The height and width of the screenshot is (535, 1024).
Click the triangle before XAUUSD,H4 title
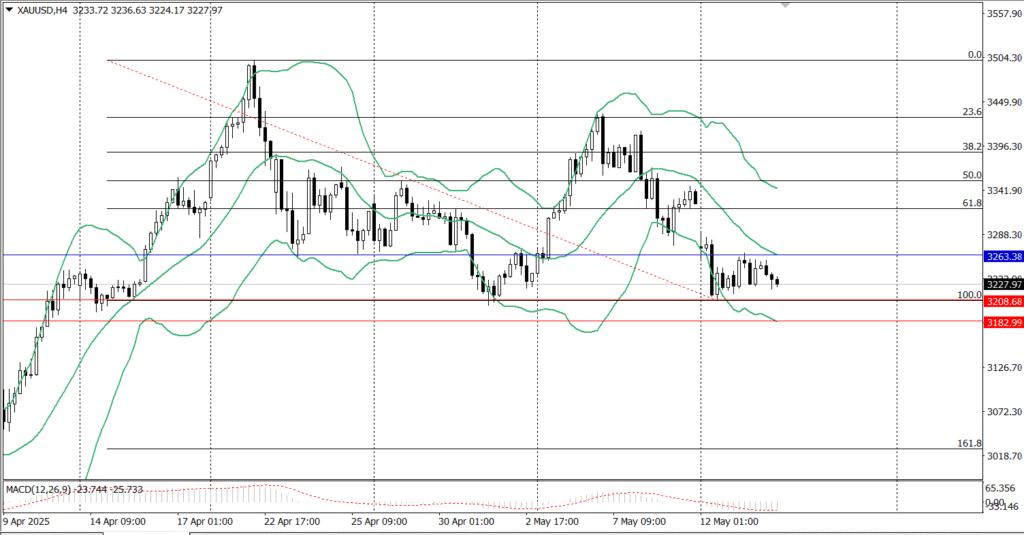(8, 10)
